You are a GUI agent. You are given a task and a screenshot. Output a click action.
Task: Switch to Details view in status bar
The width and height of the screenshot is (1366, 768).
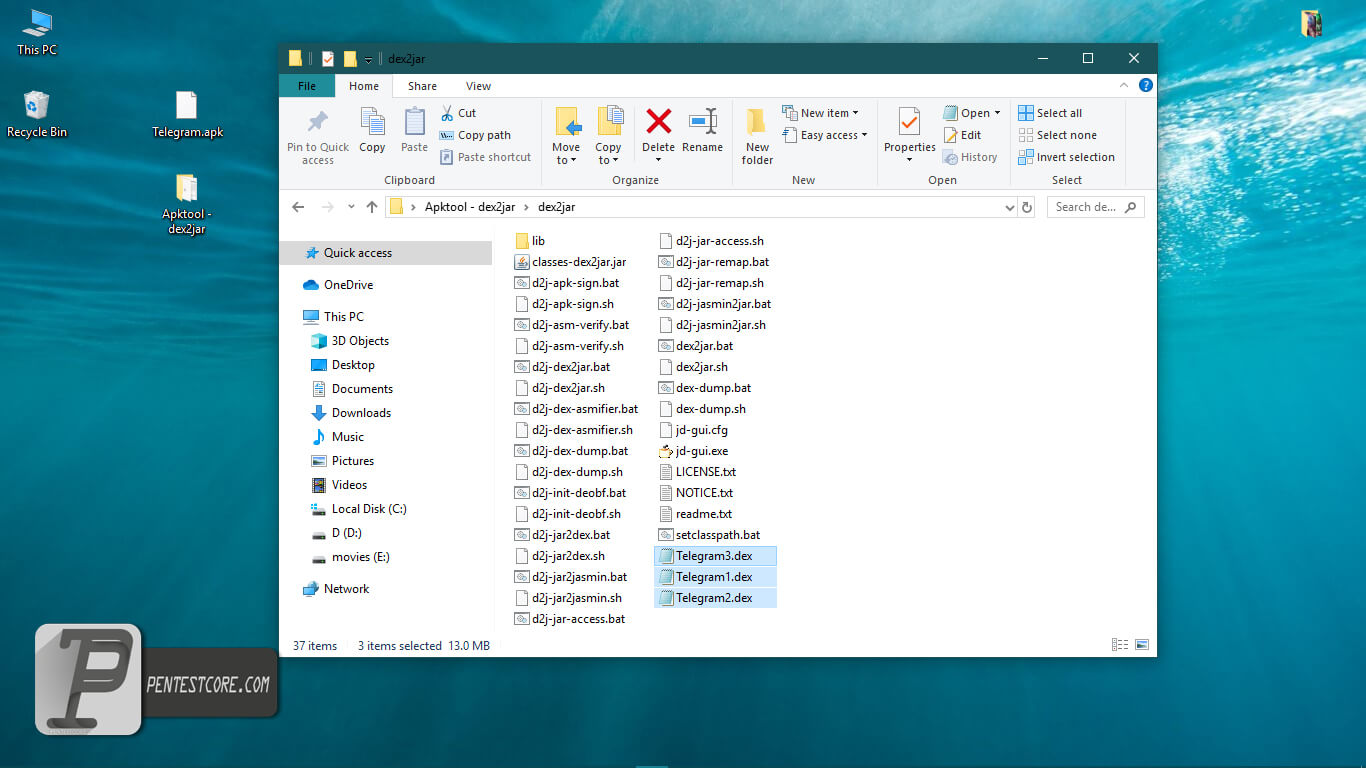[1120, 645]
